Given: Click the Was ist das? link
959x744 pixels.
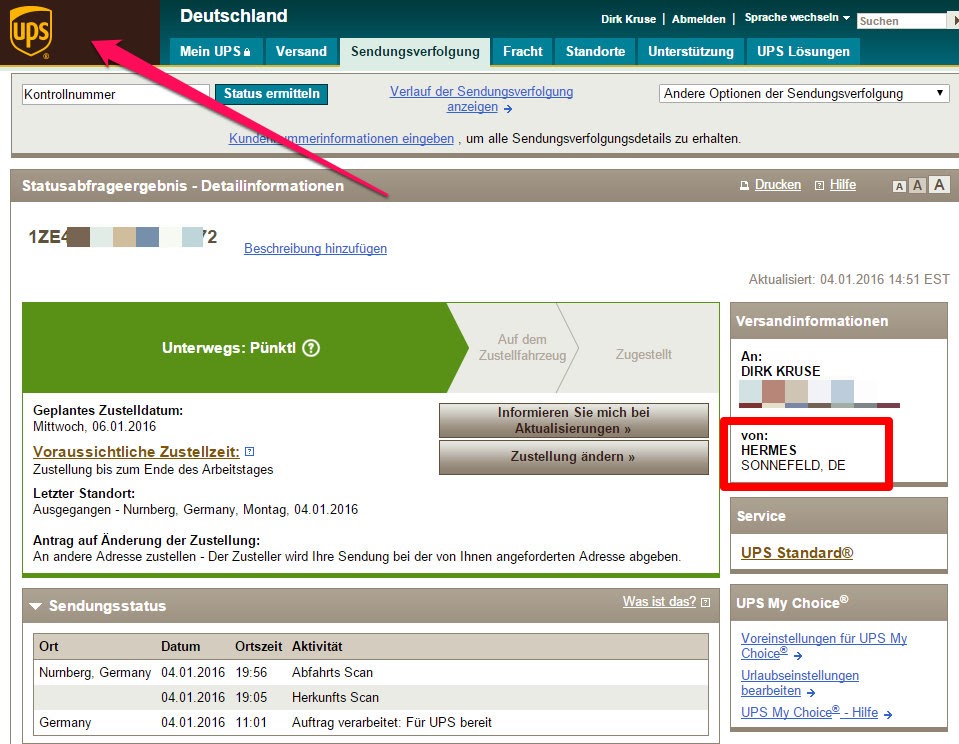Looking at the screenshot, I should pyautogui.click(x=659, y=602).
